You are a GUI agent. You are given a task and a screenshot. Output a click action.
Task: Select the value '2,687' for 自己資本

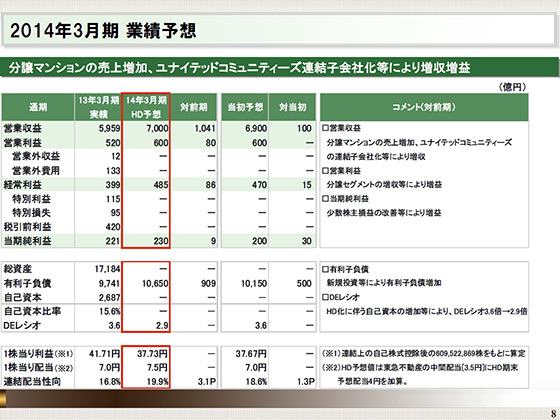[109, 298]
